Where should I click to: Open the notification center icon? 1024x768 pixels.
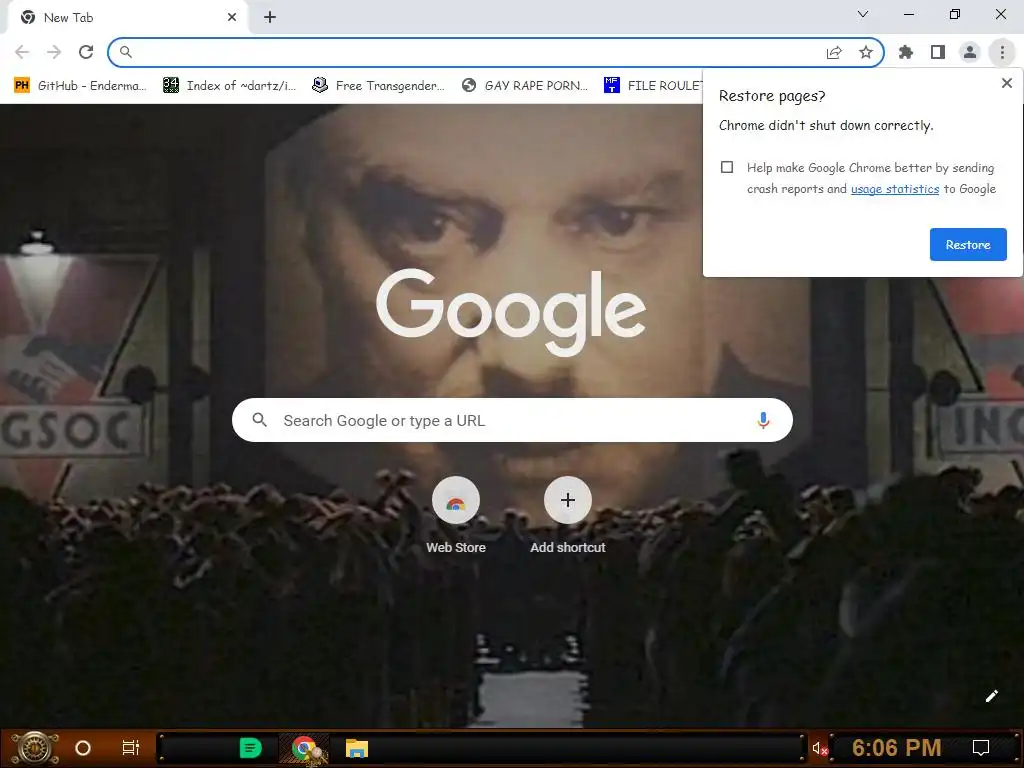click(x=981, y=748)
